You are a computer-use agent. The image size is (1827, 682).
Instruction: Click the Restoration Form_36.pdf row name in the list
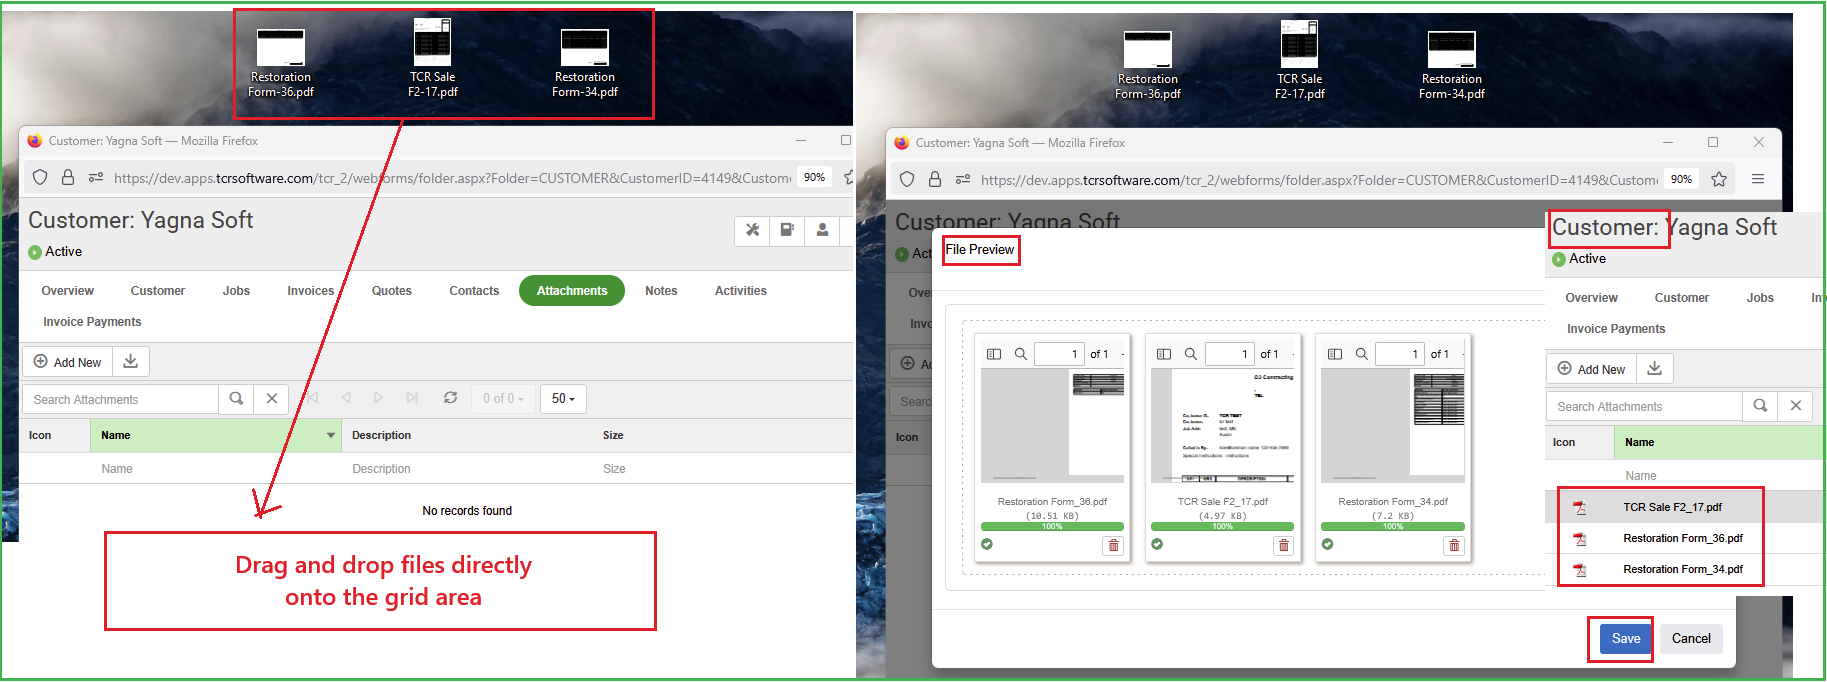click(1683, 539)
